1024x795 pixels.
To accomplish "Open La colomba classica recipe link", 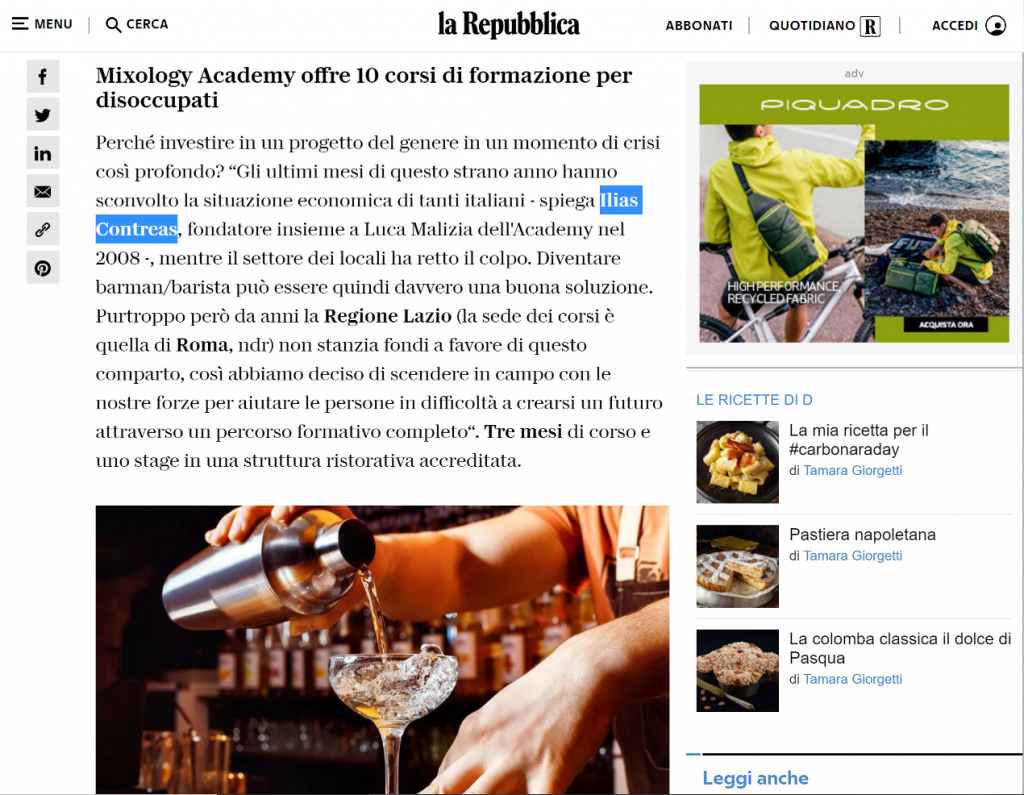I will [900, 648].
